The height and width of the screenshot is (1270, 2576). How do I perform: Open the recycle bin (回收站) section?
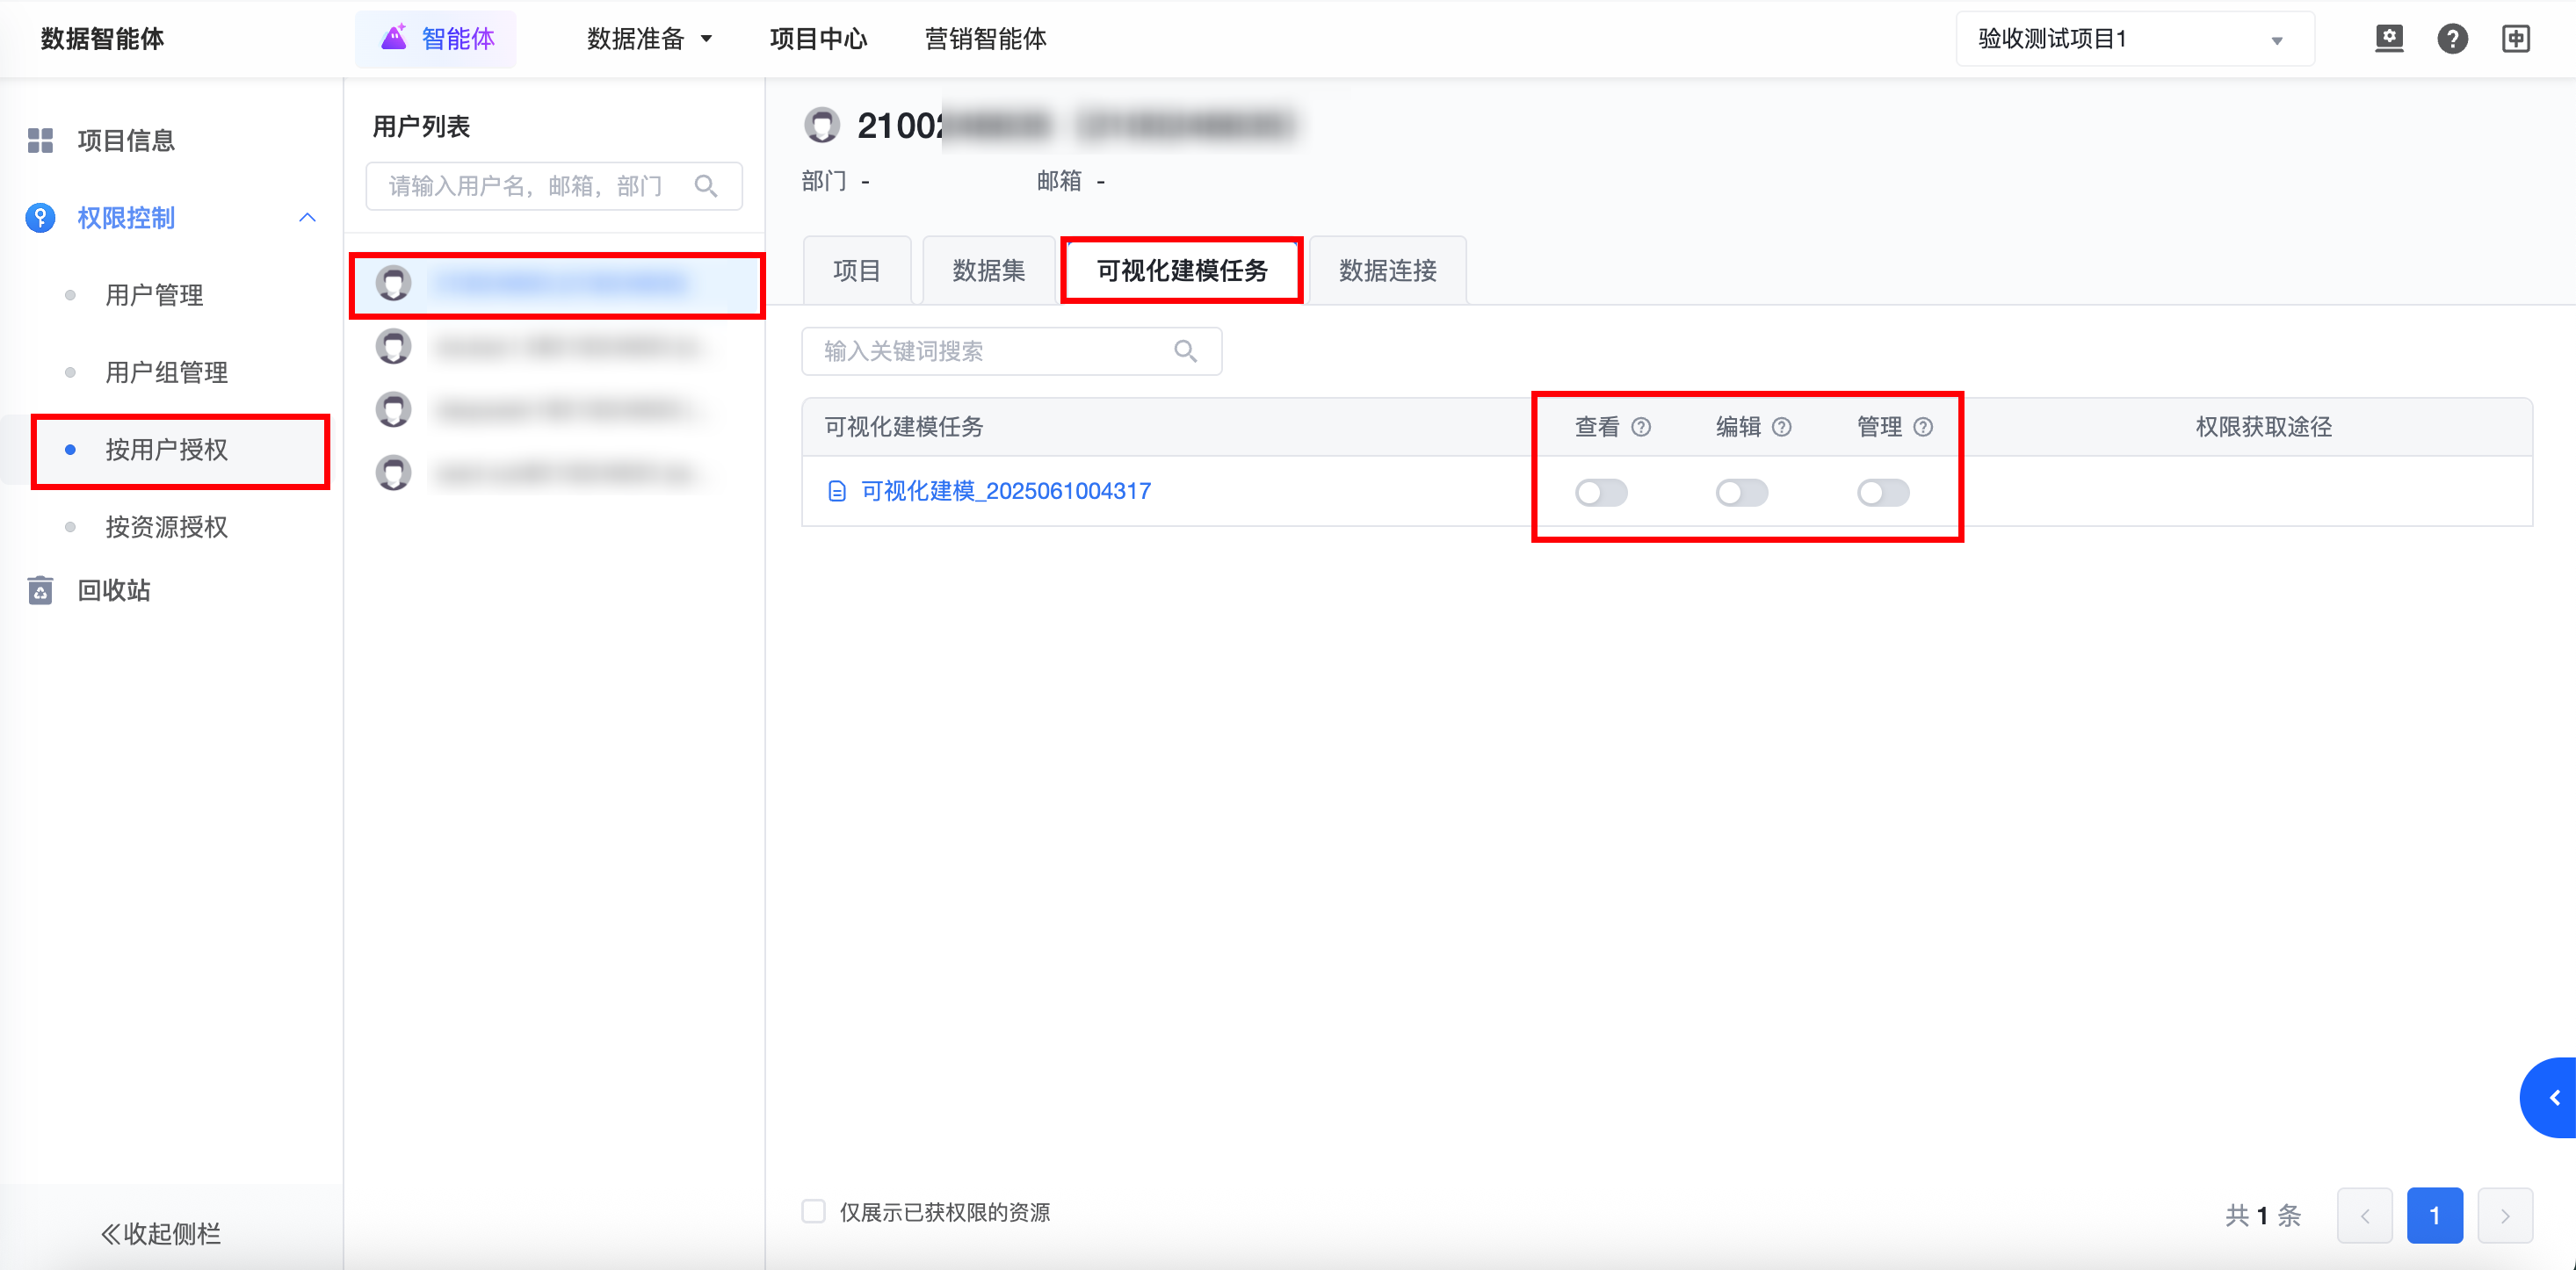114,590
